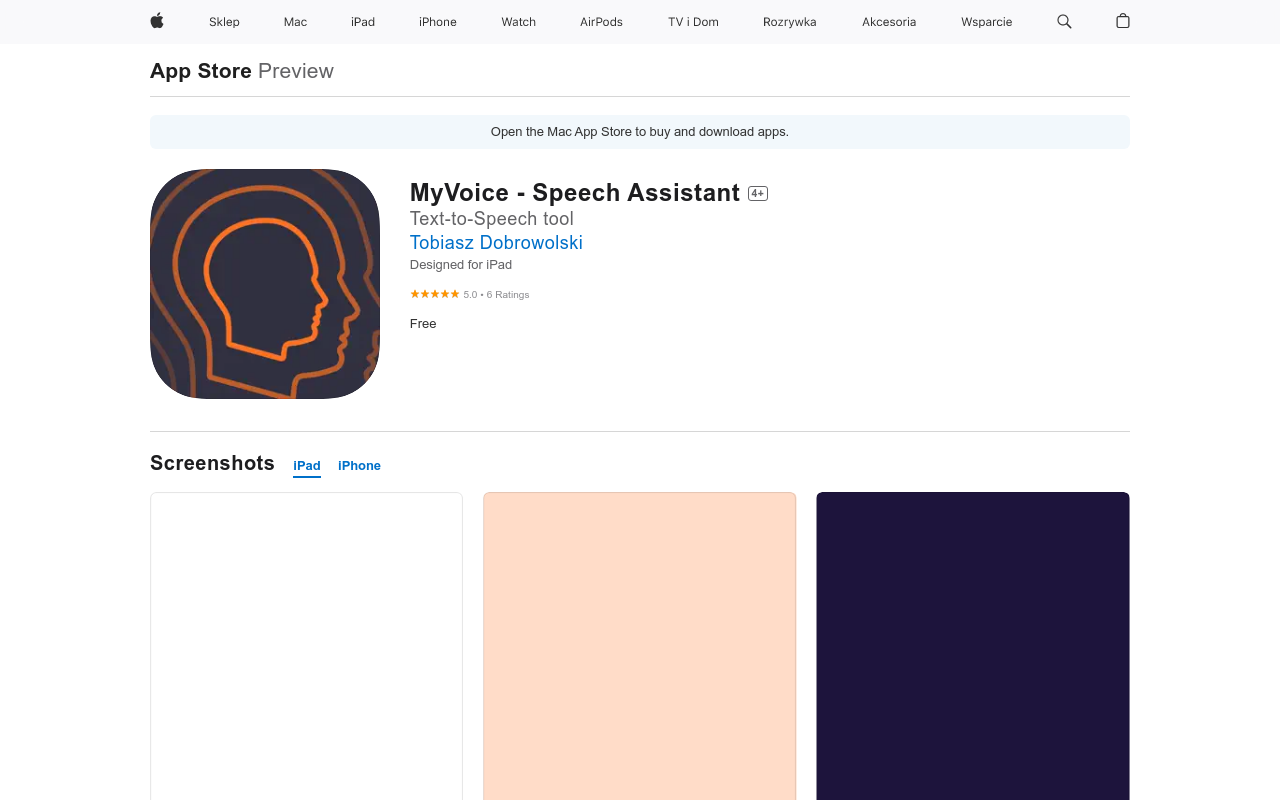Click the 'MyVoice - Speech Assistant' title
This screenshot has width=1280, height=800.
575,193
